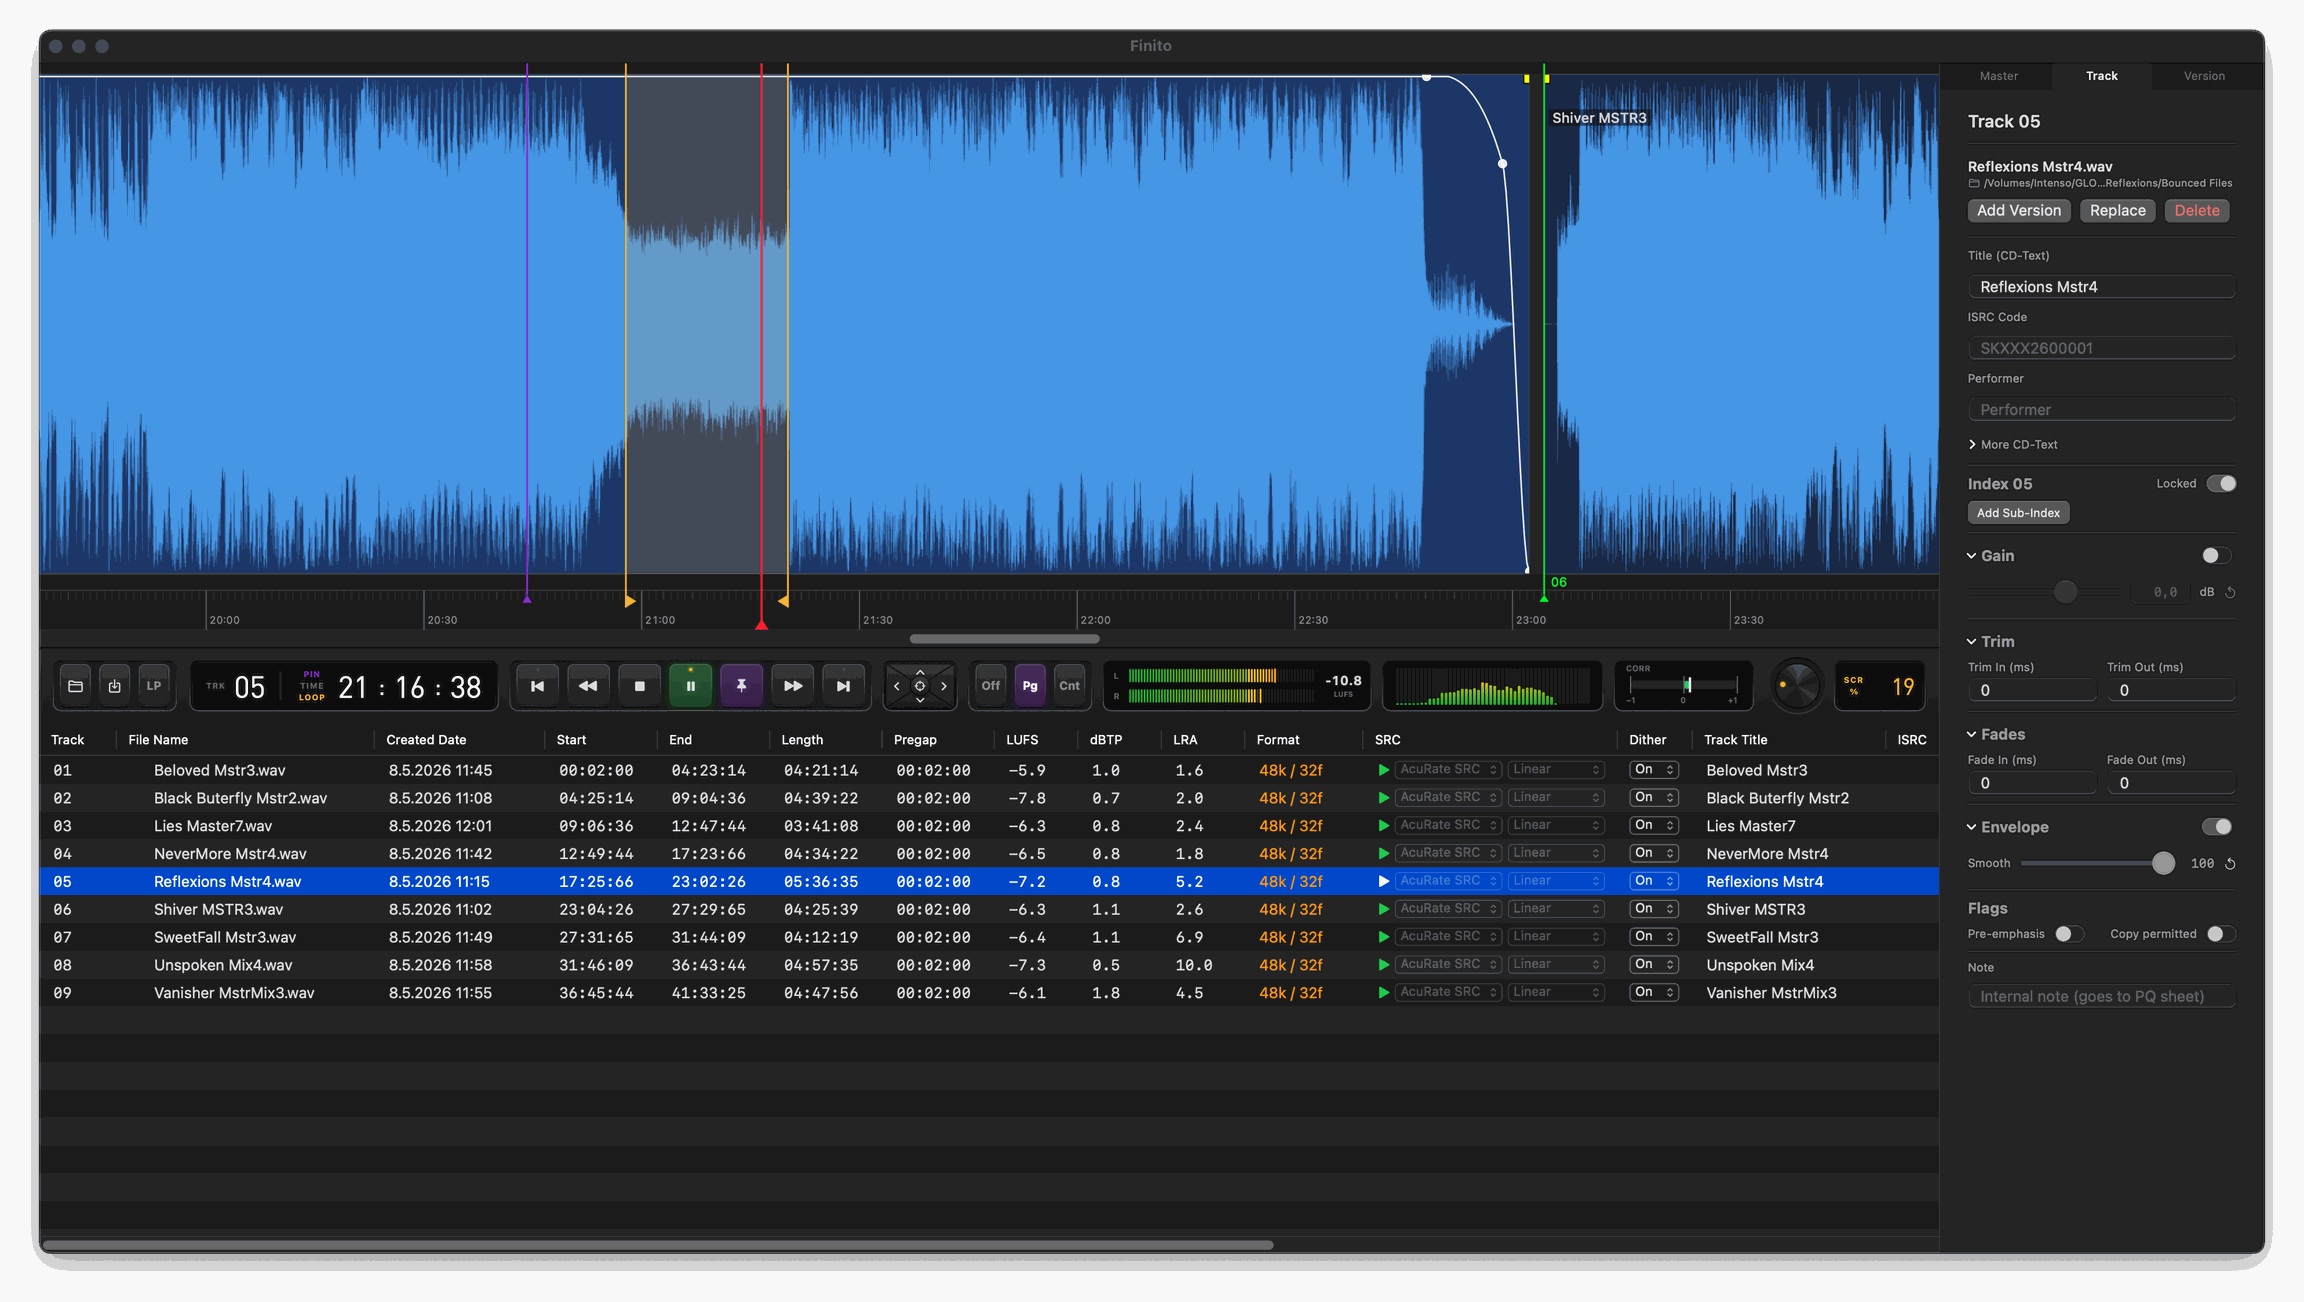Click the Add Version button
Image resolution: width=2304 pixels, height=1302 pixels.
(2018, 211)
